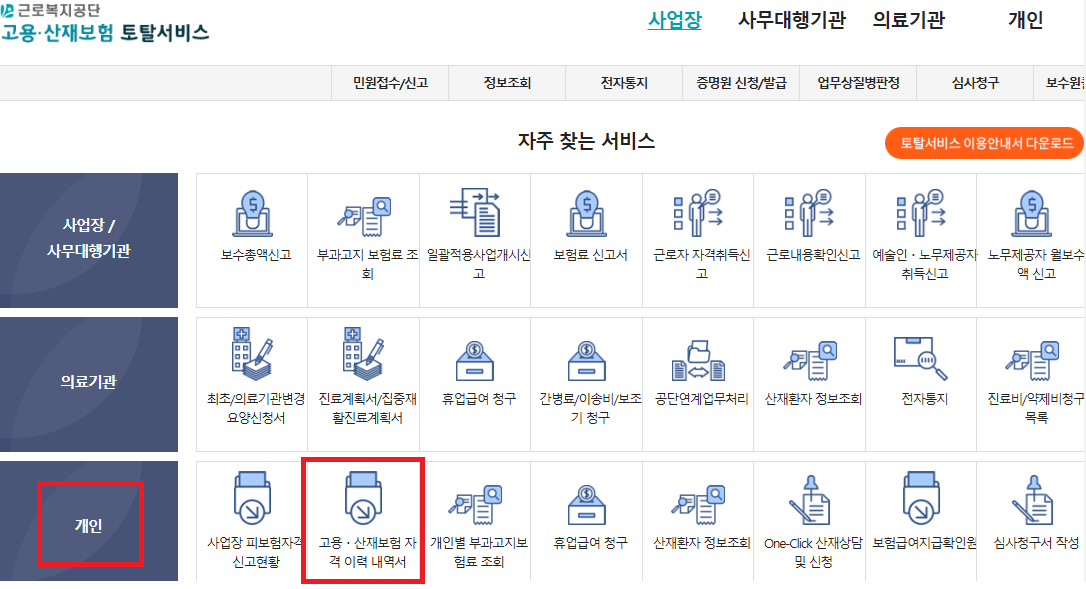This screenshot has width=1086, height=589.
Task: Download 토탈서비스 이용안내서 via orange button
Action: coord(985,143)
